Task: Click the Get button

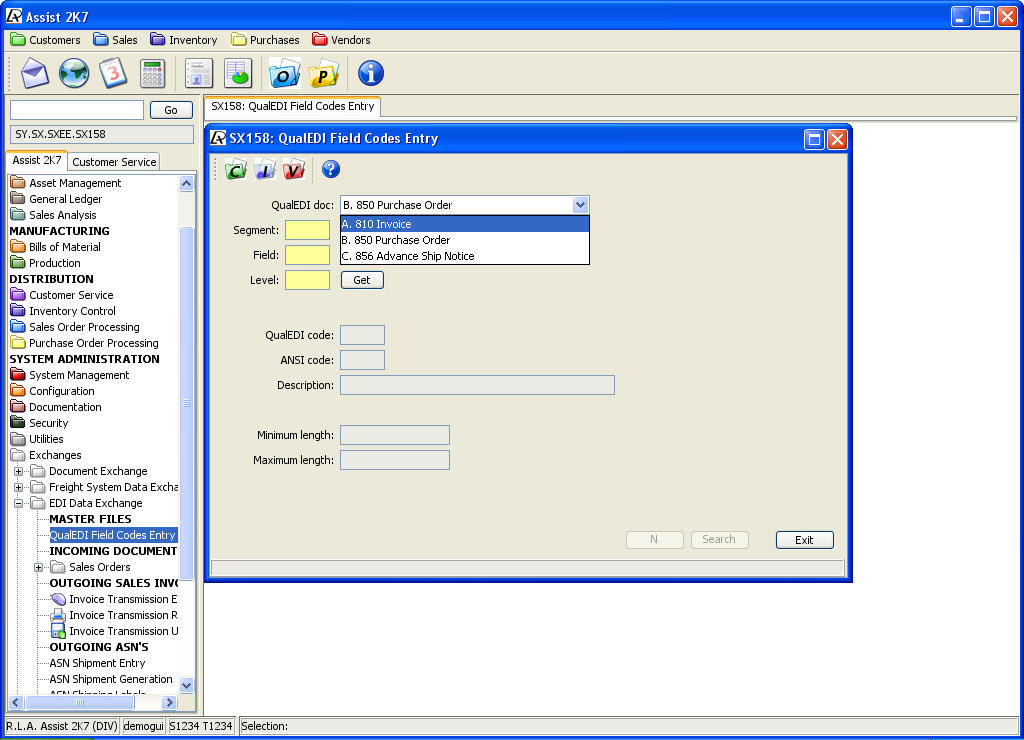Action: click(362, 280)
